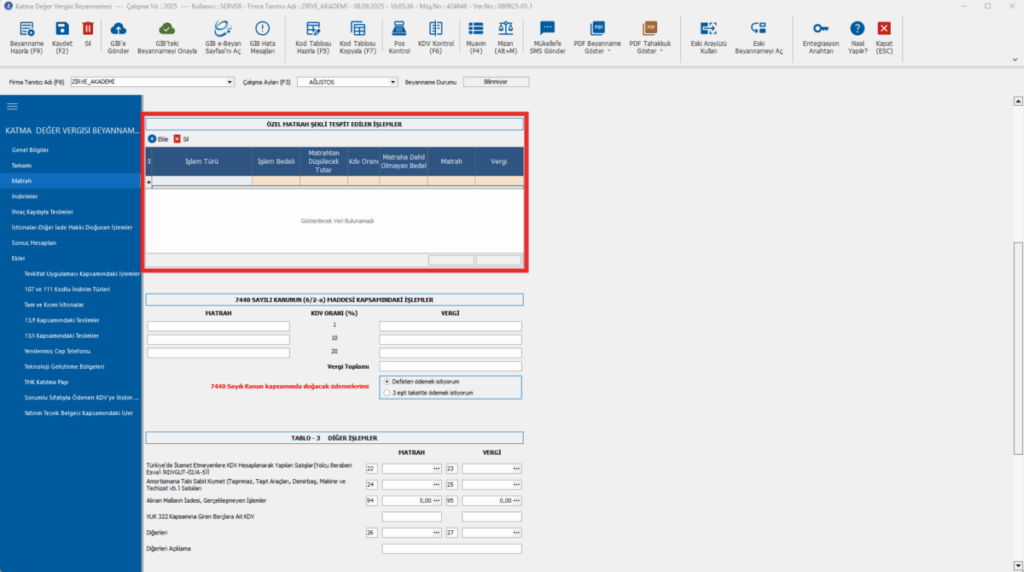This screenshot has width=1024, height=572.
Task: Open Entegrasyon Anahtarı key icon
Action: (x=820, y=29)
